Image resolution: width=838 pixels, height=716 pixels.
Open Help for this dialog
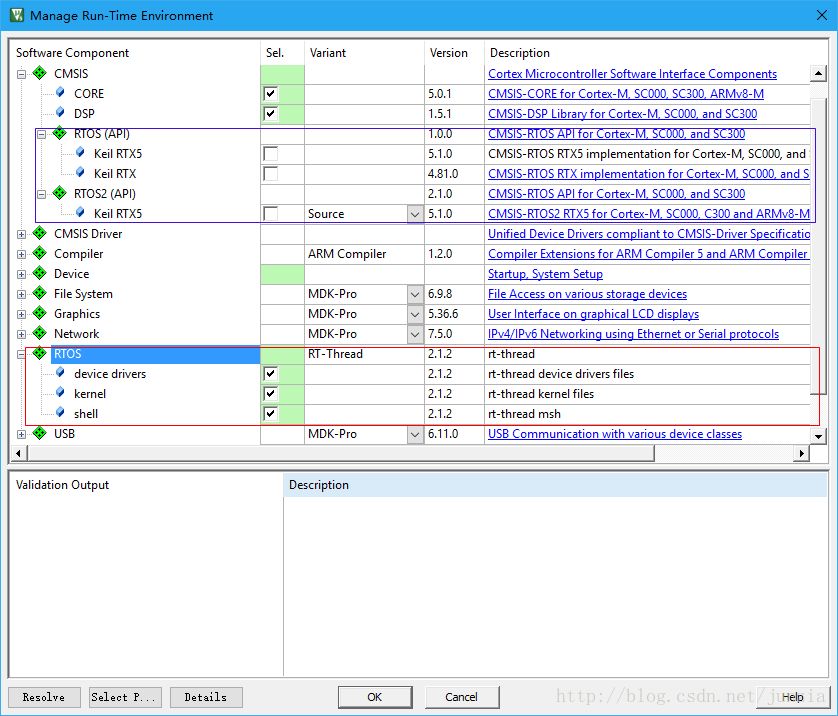point(793,697)
